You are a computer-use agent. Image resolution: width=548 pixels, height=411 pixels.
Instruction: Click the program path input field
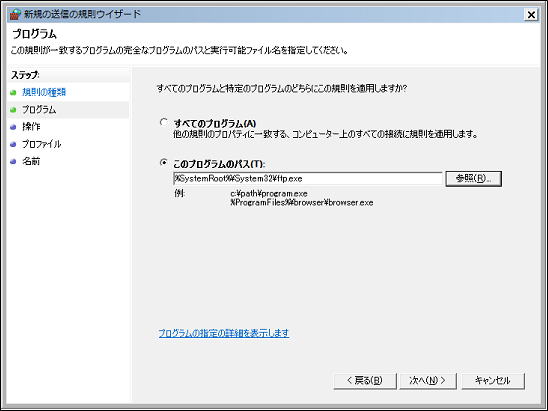click(x=308, y=179)
